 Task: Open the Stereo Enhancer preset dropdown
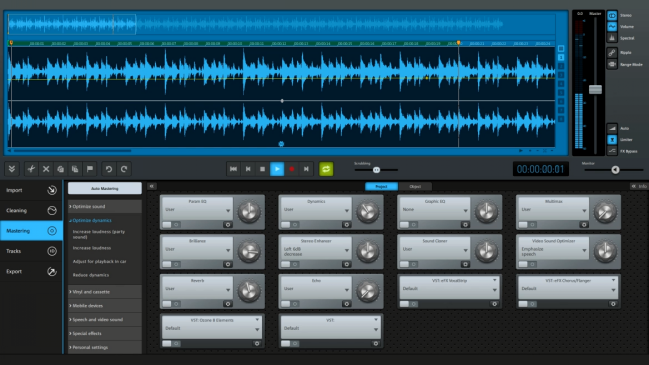pyautogui.click(x=316, y=251)
